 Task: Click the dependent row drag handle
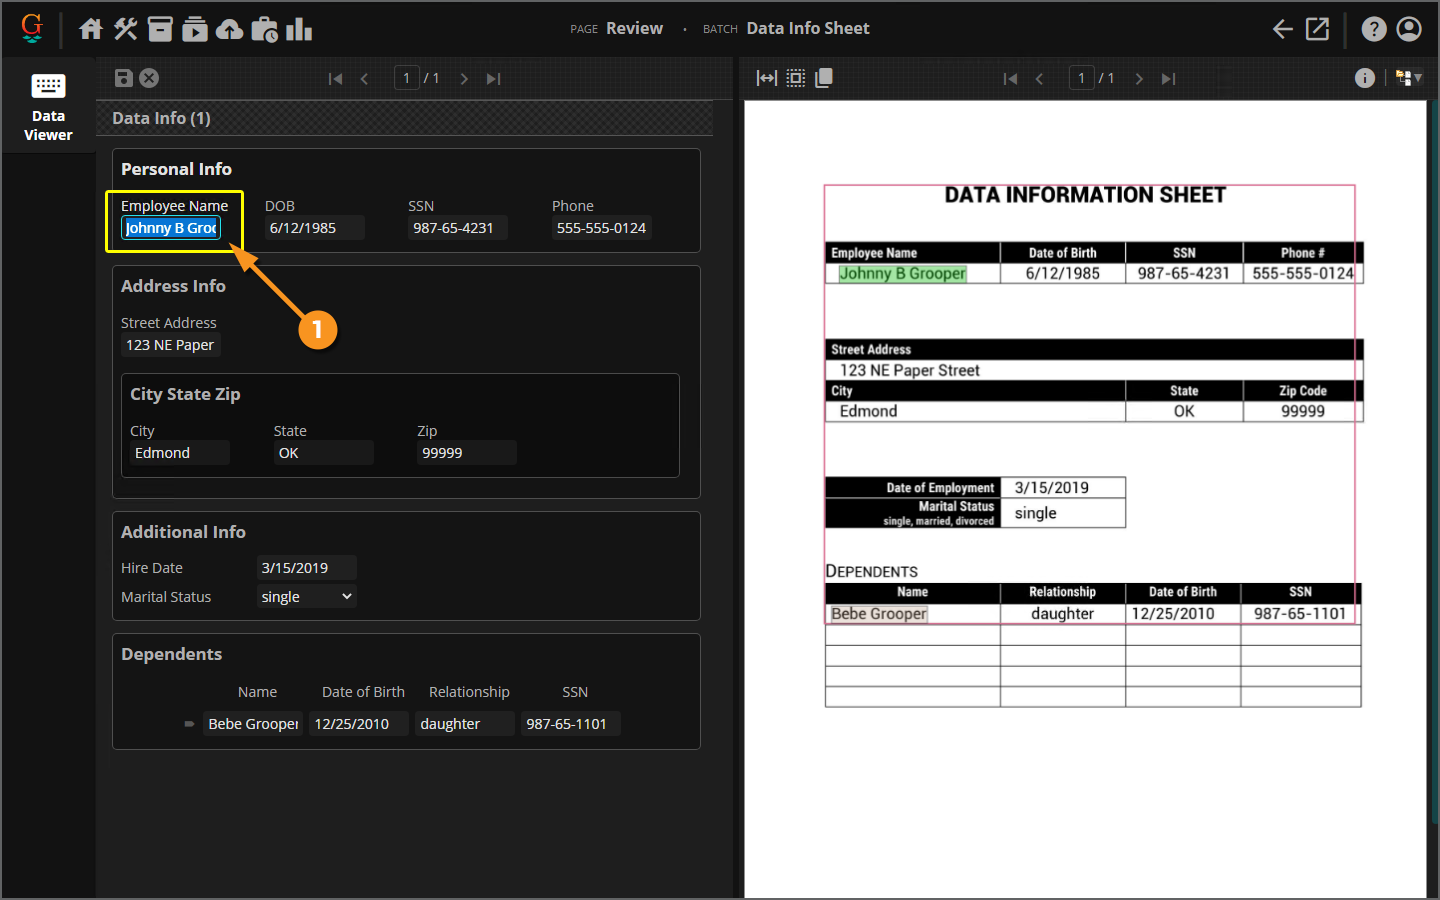pyautogui.click(x=189, y=724)
